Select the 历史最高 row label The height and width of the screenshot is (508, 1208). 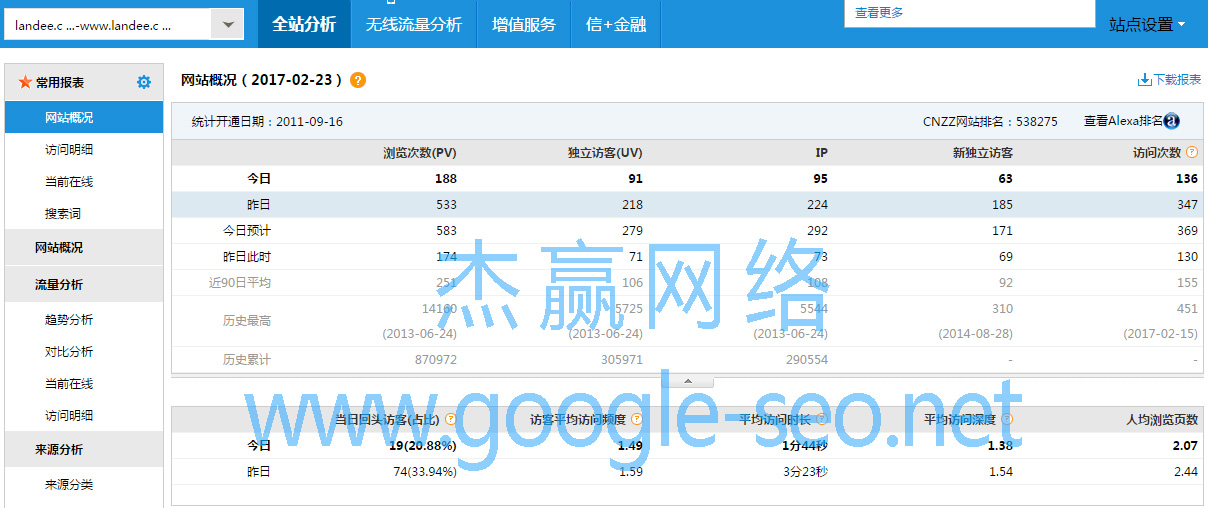(246, 321)
